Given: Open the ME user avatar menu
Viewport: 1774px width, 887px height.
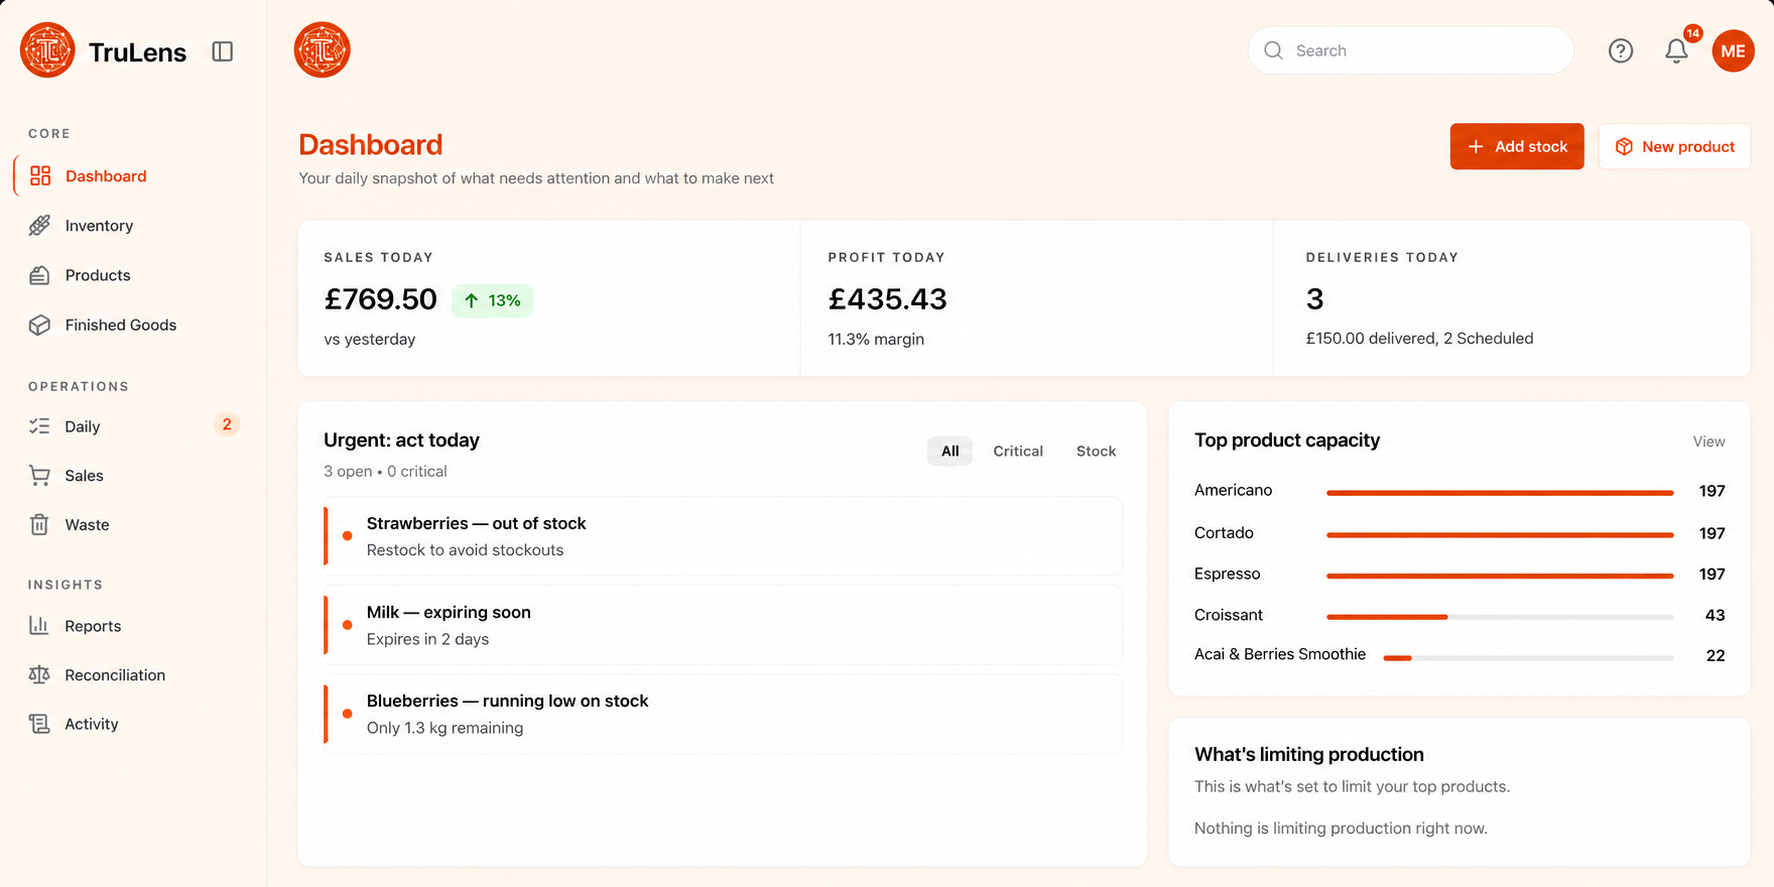Looking at the screenshot, I should point(1733,51).
